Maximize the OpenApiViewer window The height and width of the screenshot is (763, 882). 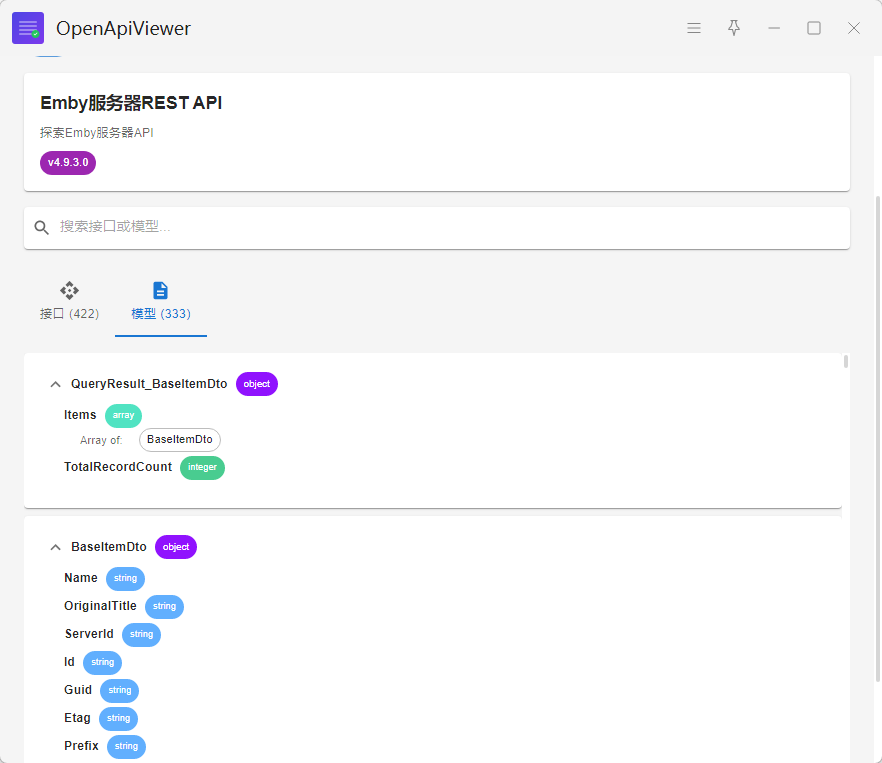814,28
